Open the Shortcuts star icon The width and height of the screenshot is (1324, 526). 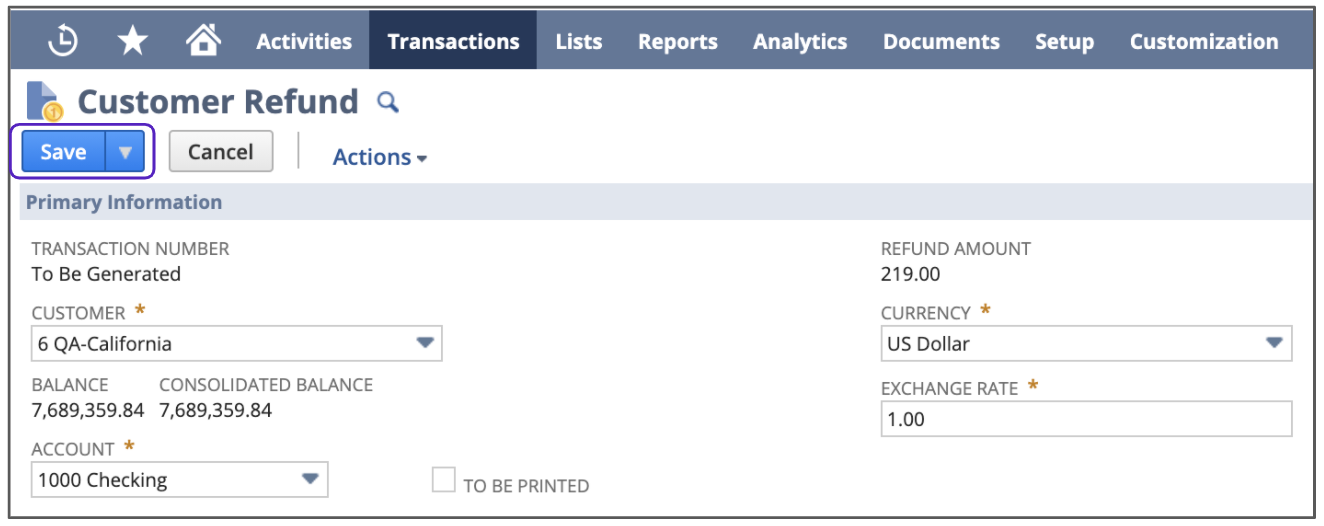133,41
